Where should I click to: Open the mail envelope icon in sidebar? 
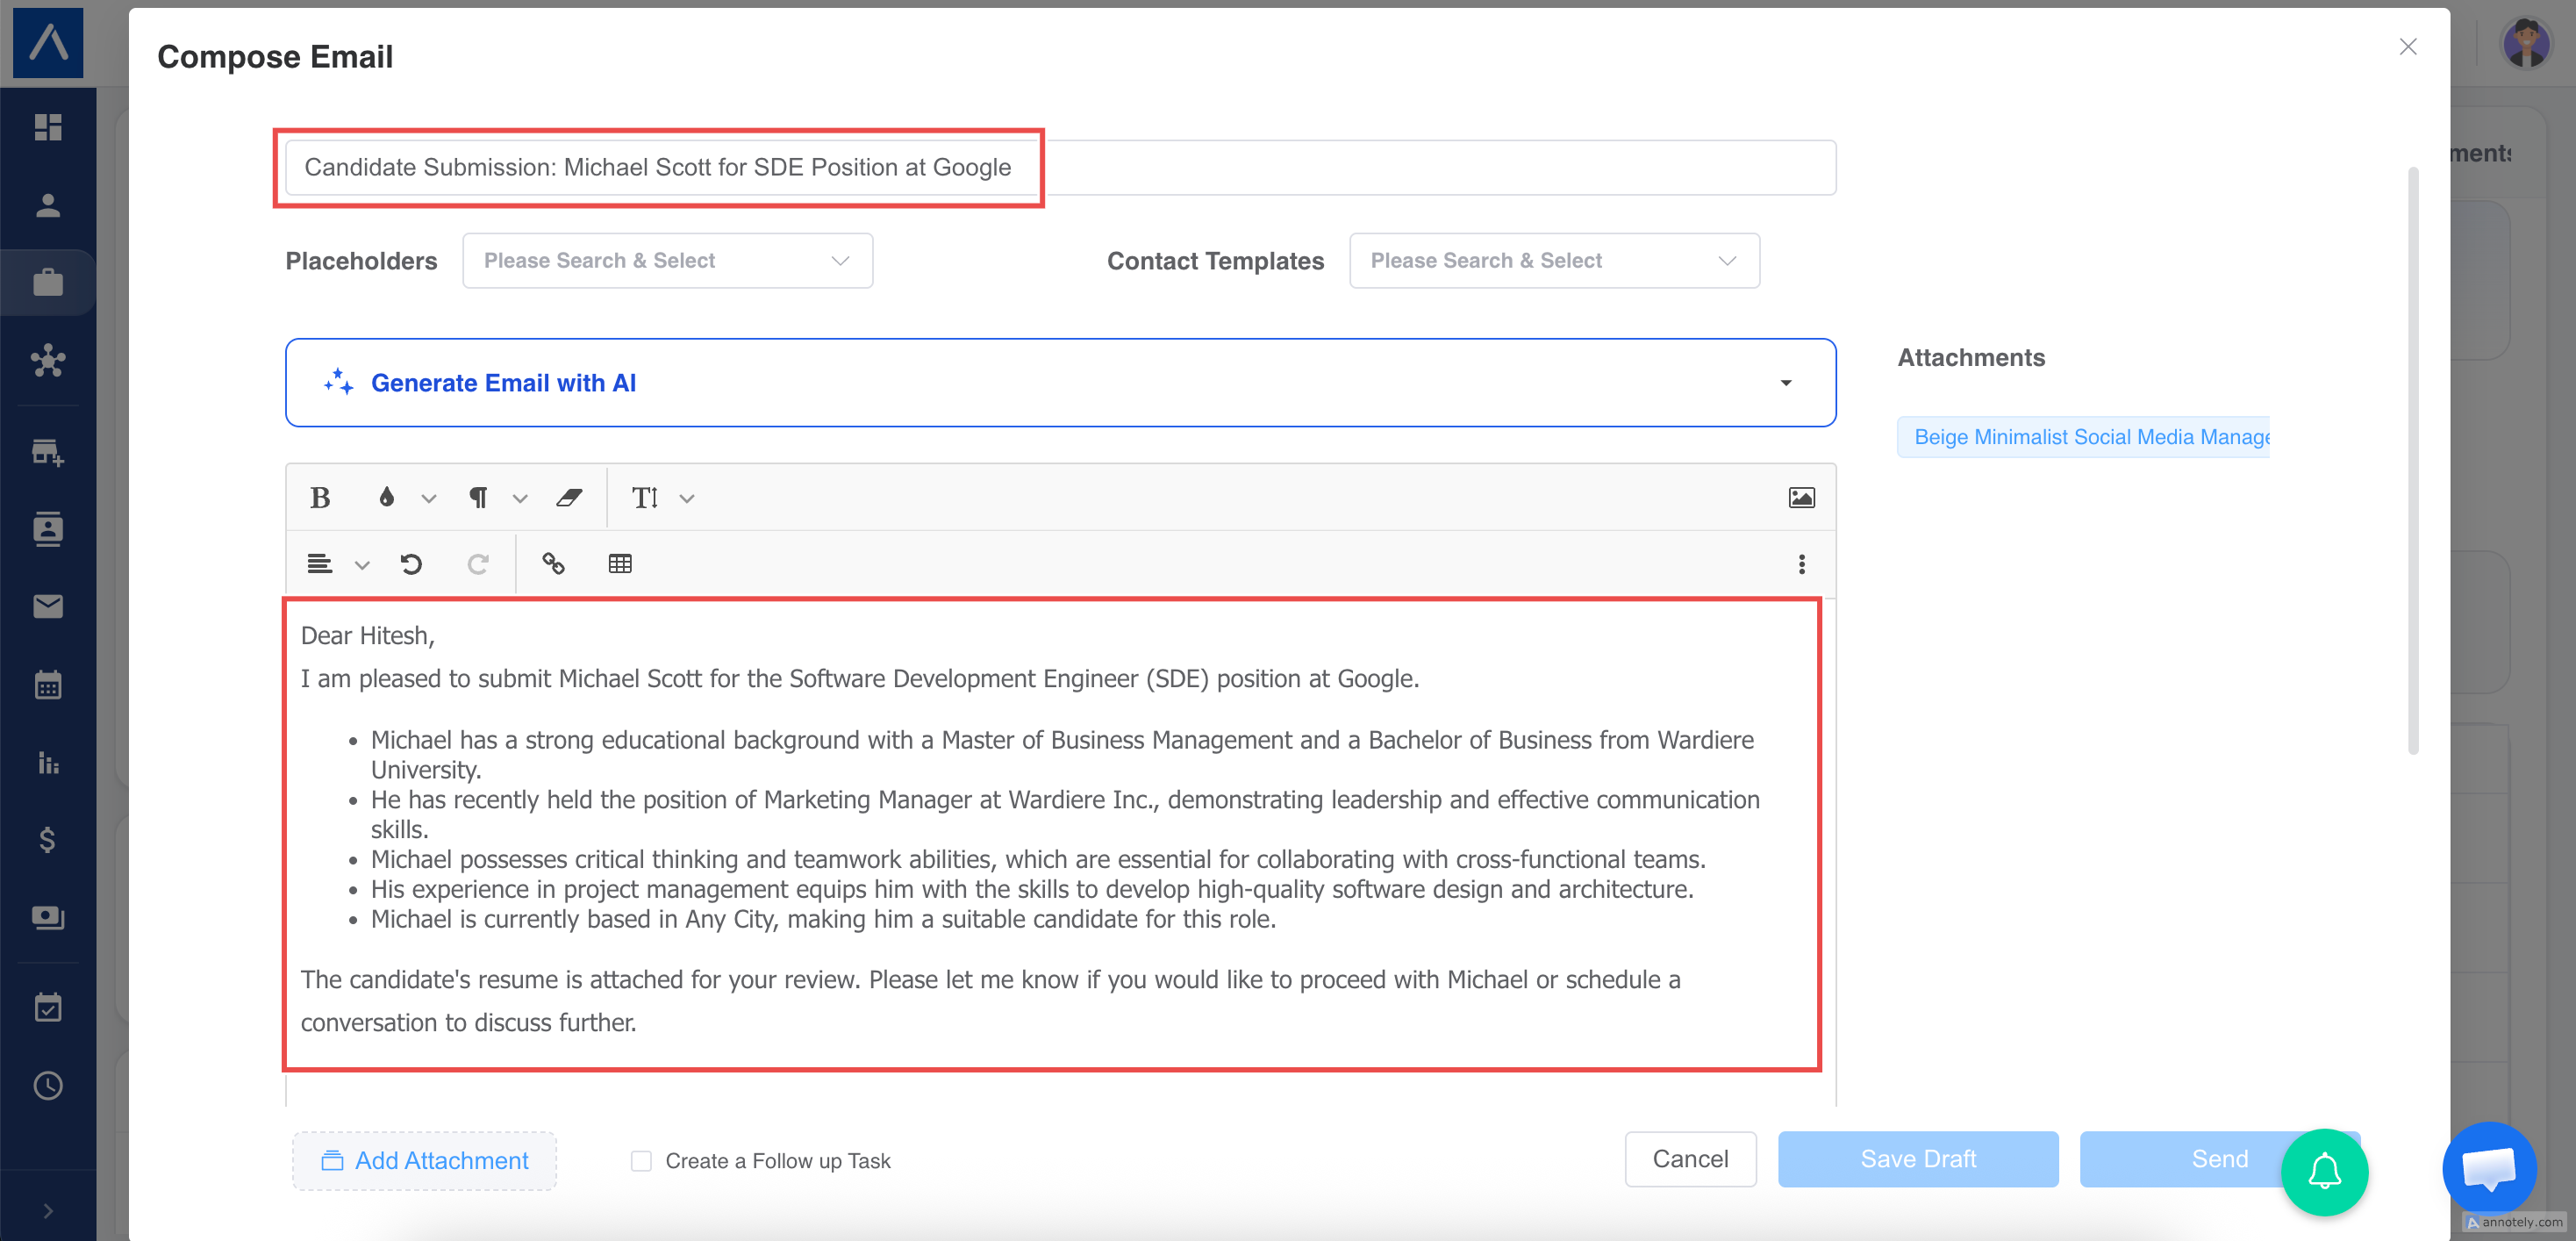[48, 607]
